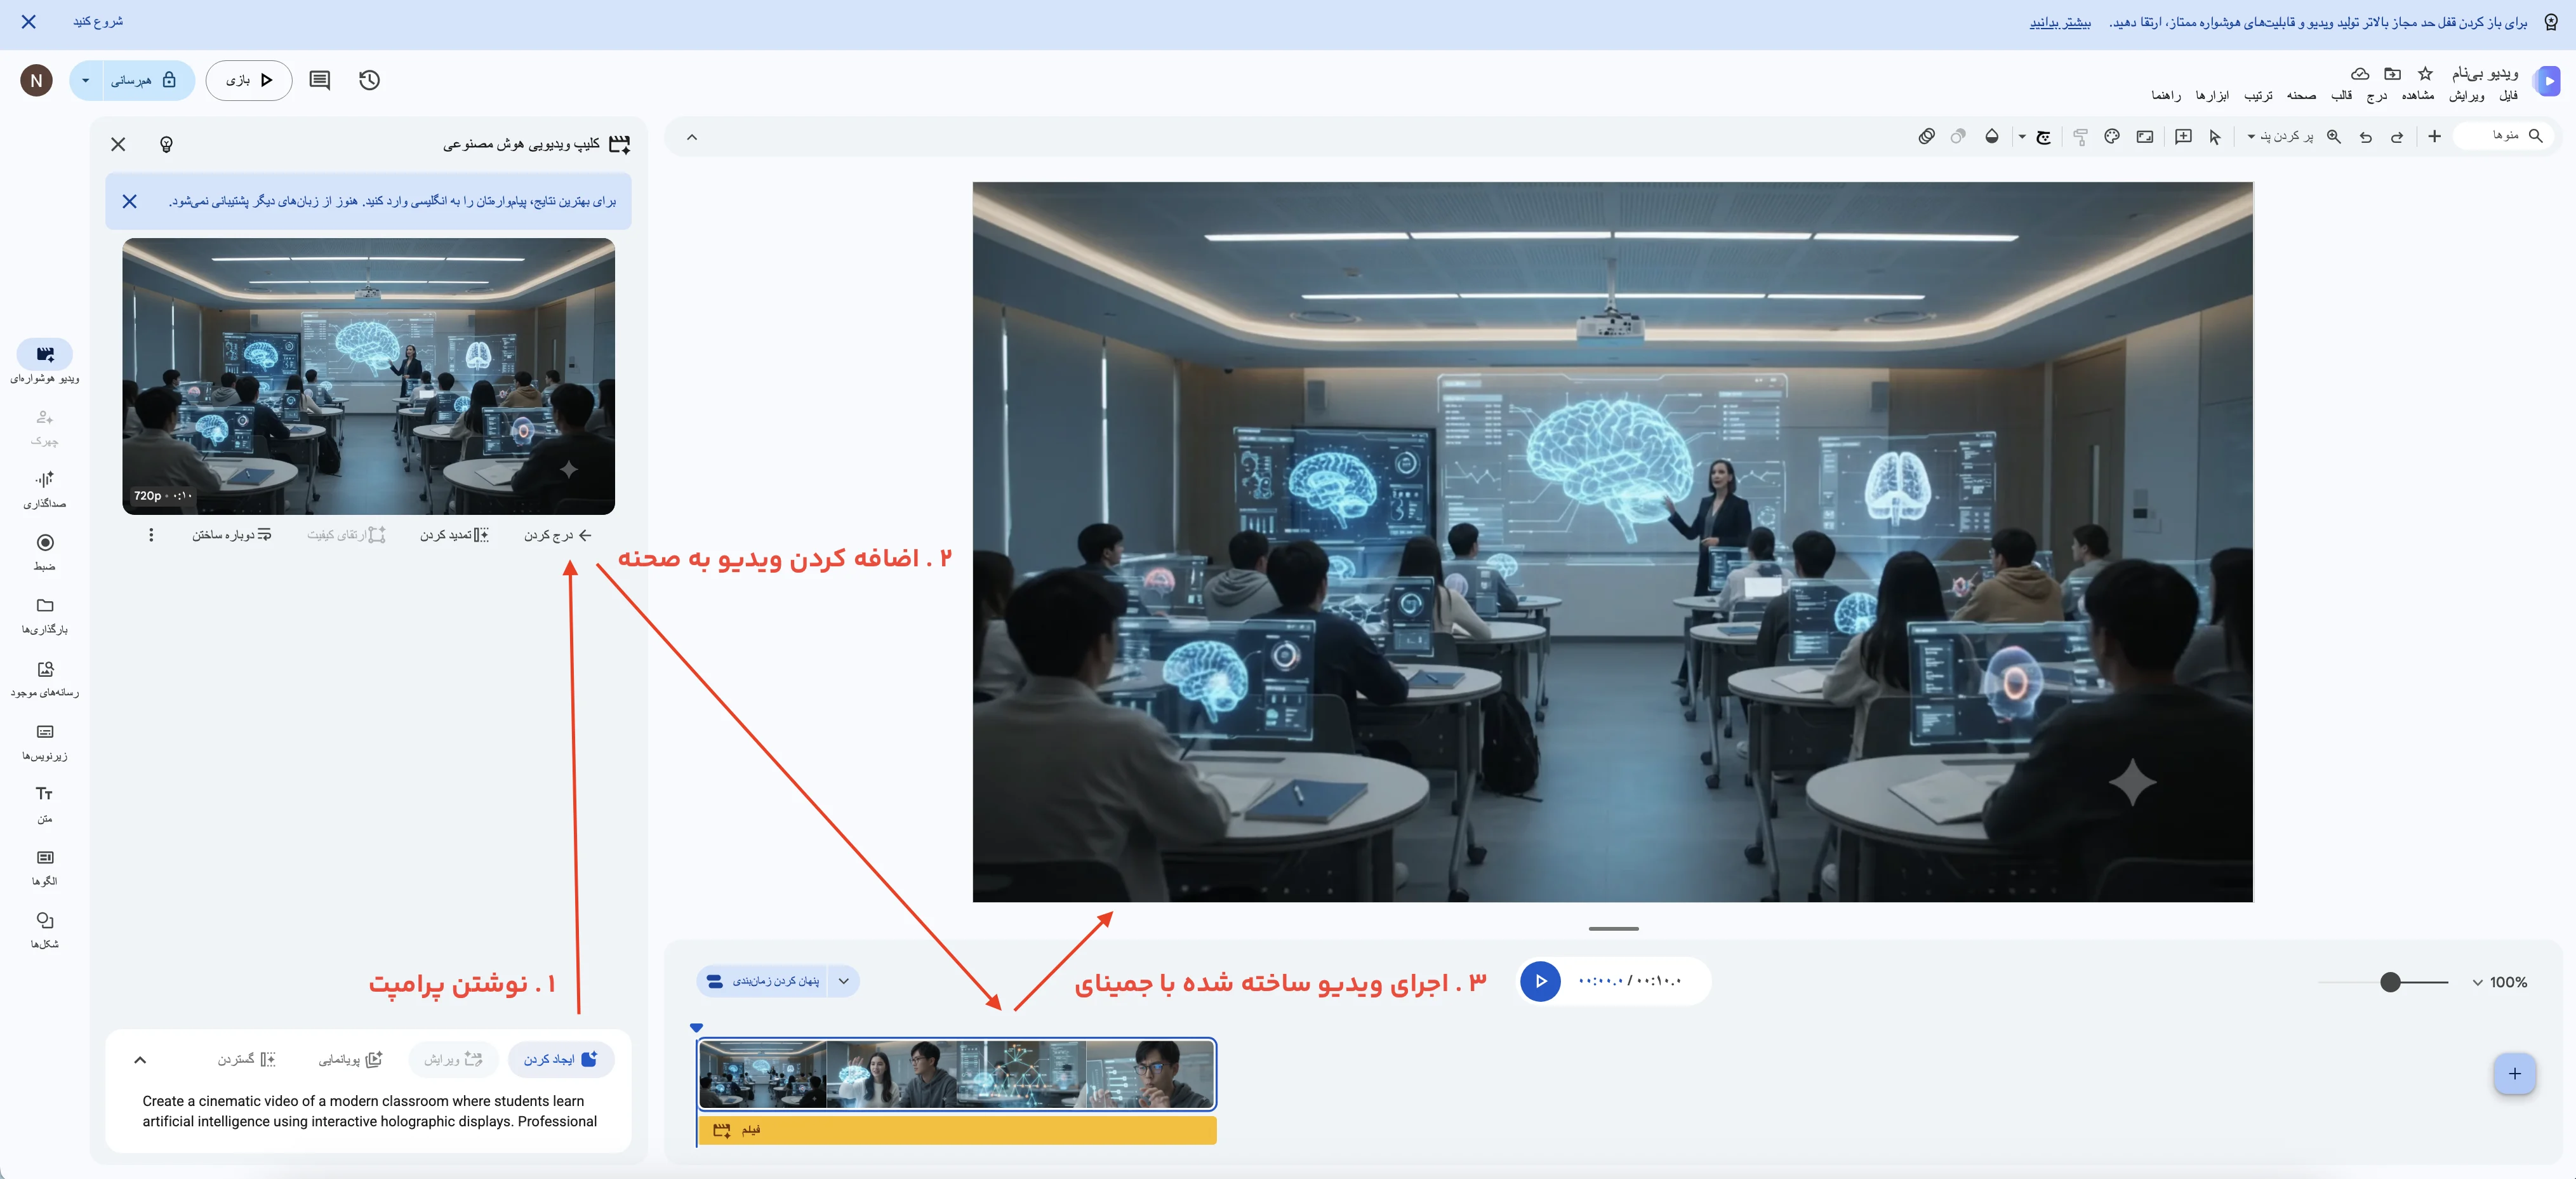Click the Play (بازی) presentation button

[x=249, y=80]
